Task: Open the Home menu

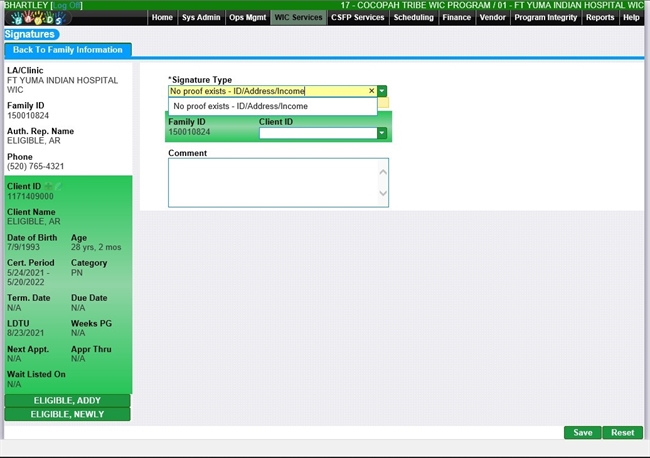Action: point(162,18)
